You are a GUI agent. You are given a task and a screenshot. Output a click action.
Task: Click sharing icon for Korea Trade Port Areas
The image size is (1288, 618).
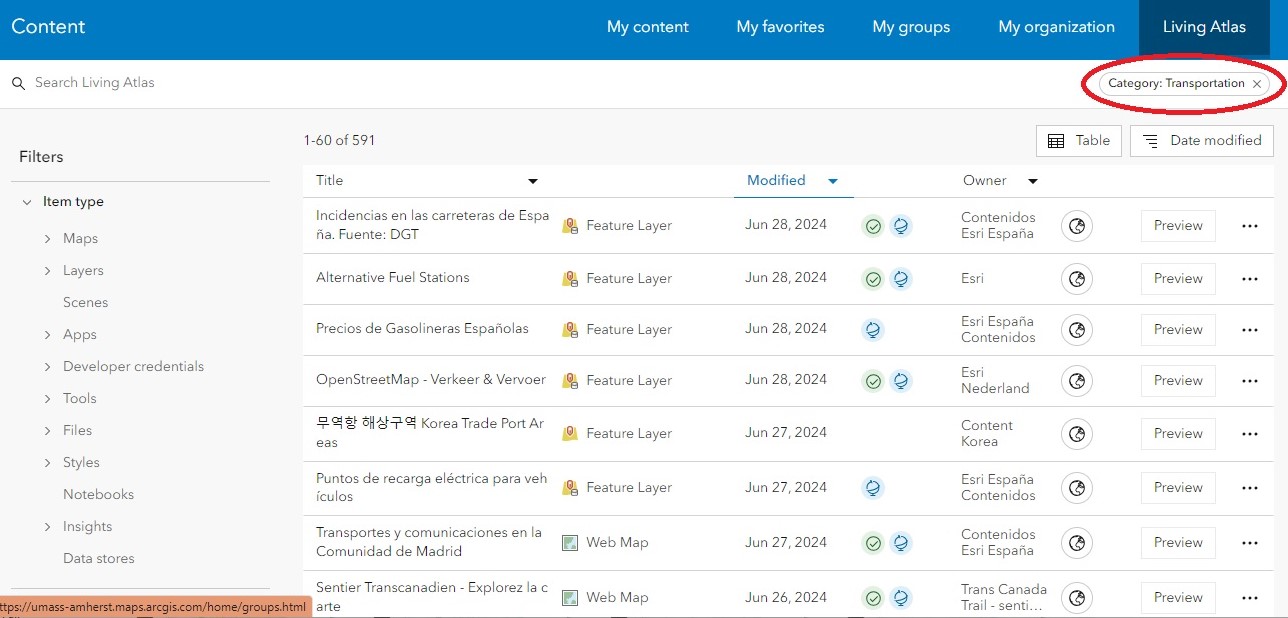tap(1076, 434)
